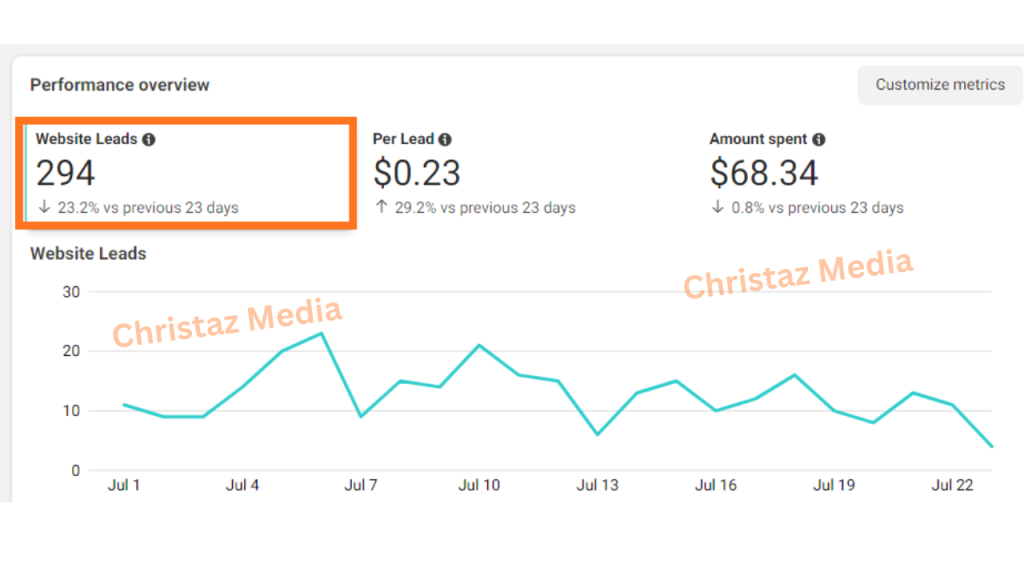Click the Performance overview heading

120,85
